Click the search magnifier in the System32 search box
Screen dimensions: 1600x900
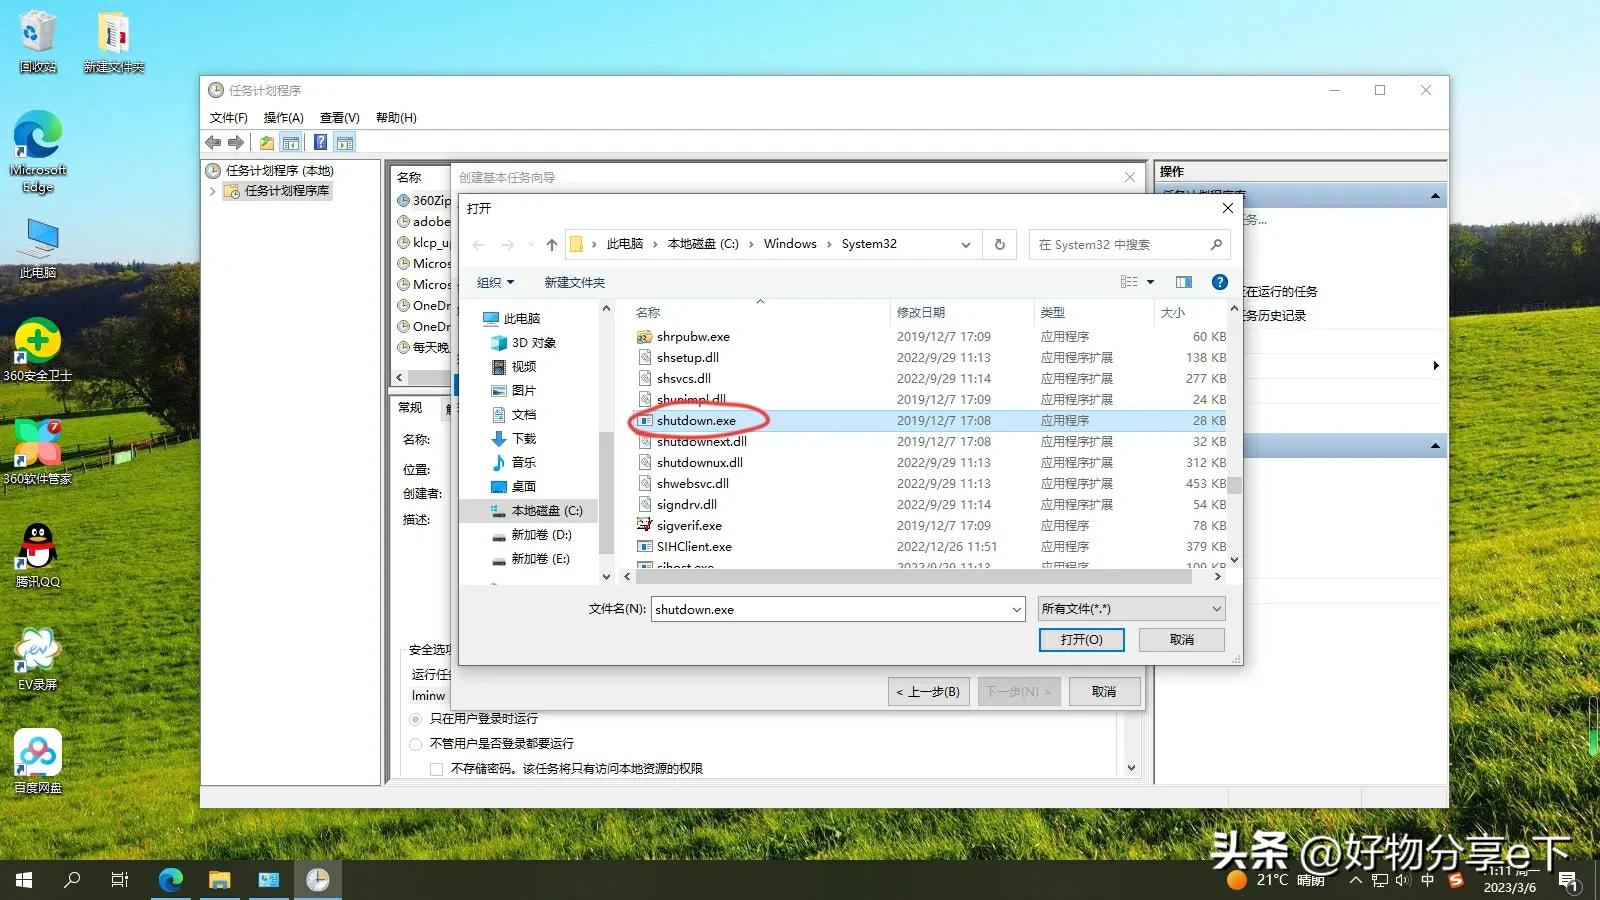[1215, 244]
